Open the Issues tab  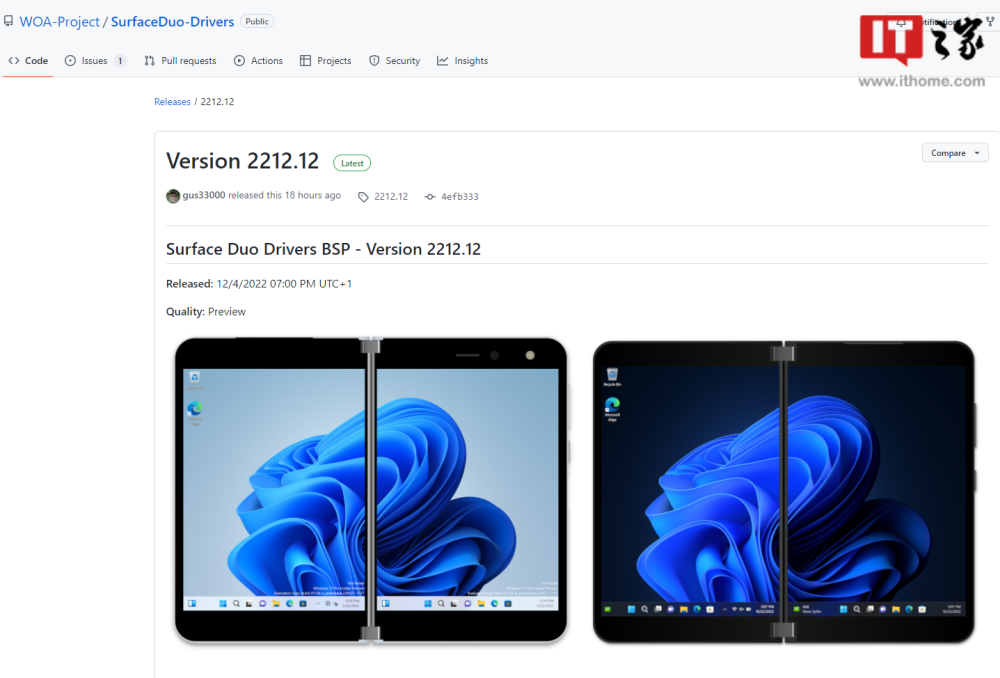(x=95, y=61)
